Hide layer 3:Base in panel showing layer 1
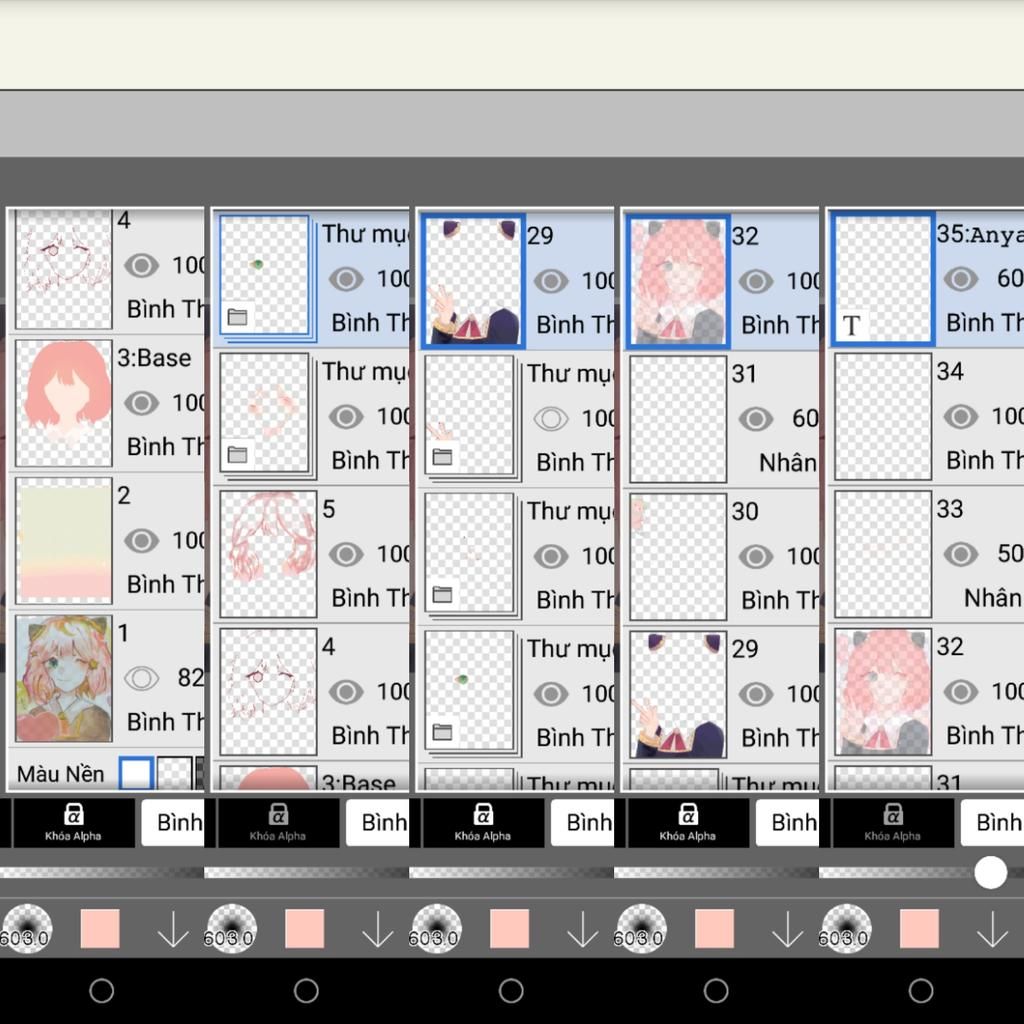Screen dimensions: 1024x1024 [x=141, y=403]
